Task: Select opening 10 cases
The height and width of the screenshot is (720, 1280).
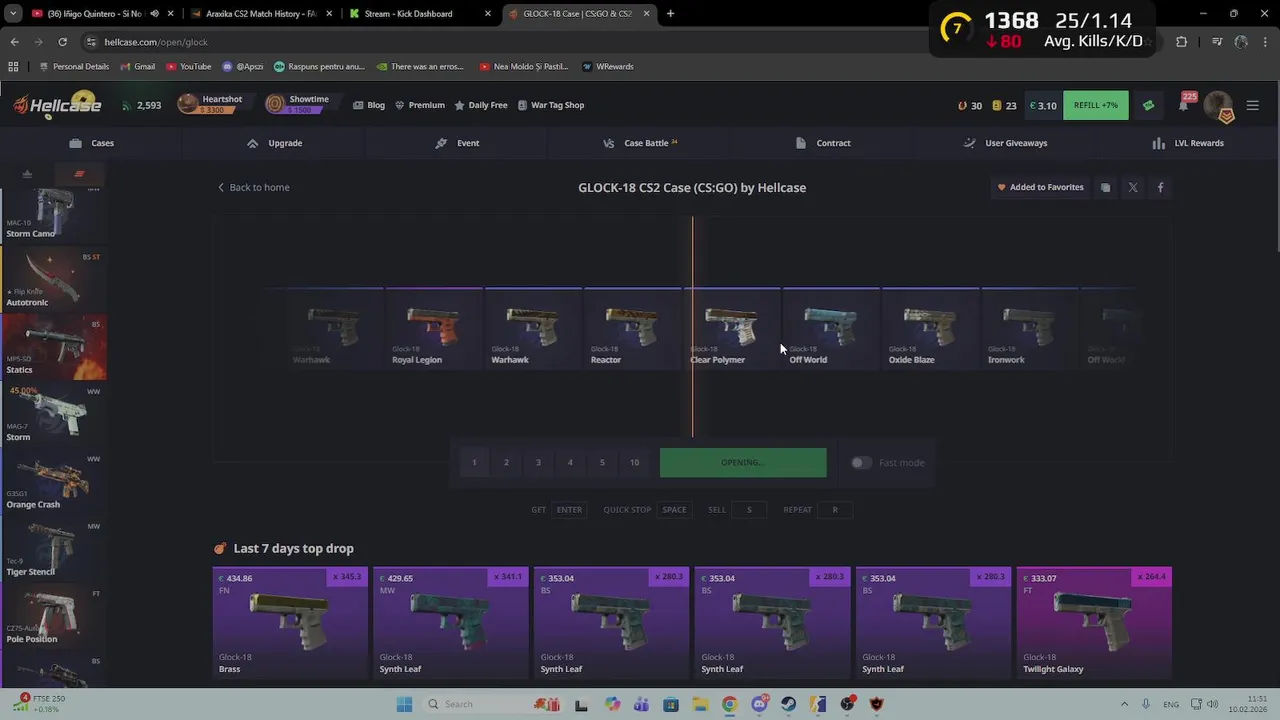Action: [634, 462]
